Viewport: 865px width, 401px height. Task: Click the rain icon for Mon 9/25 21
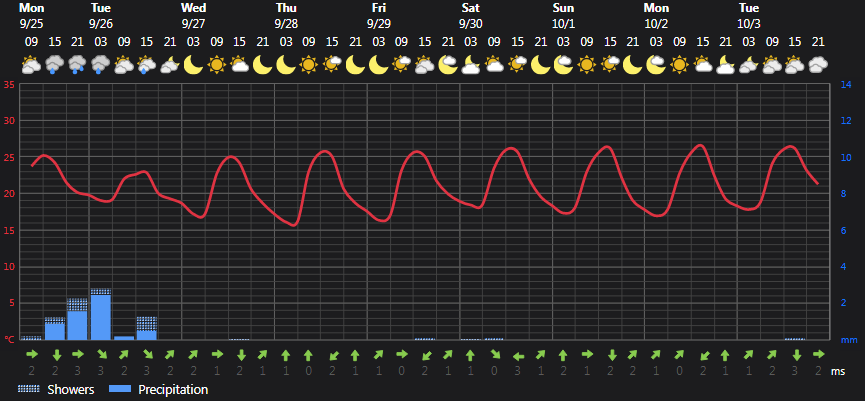pyautogui.click(x=78, y=65)
